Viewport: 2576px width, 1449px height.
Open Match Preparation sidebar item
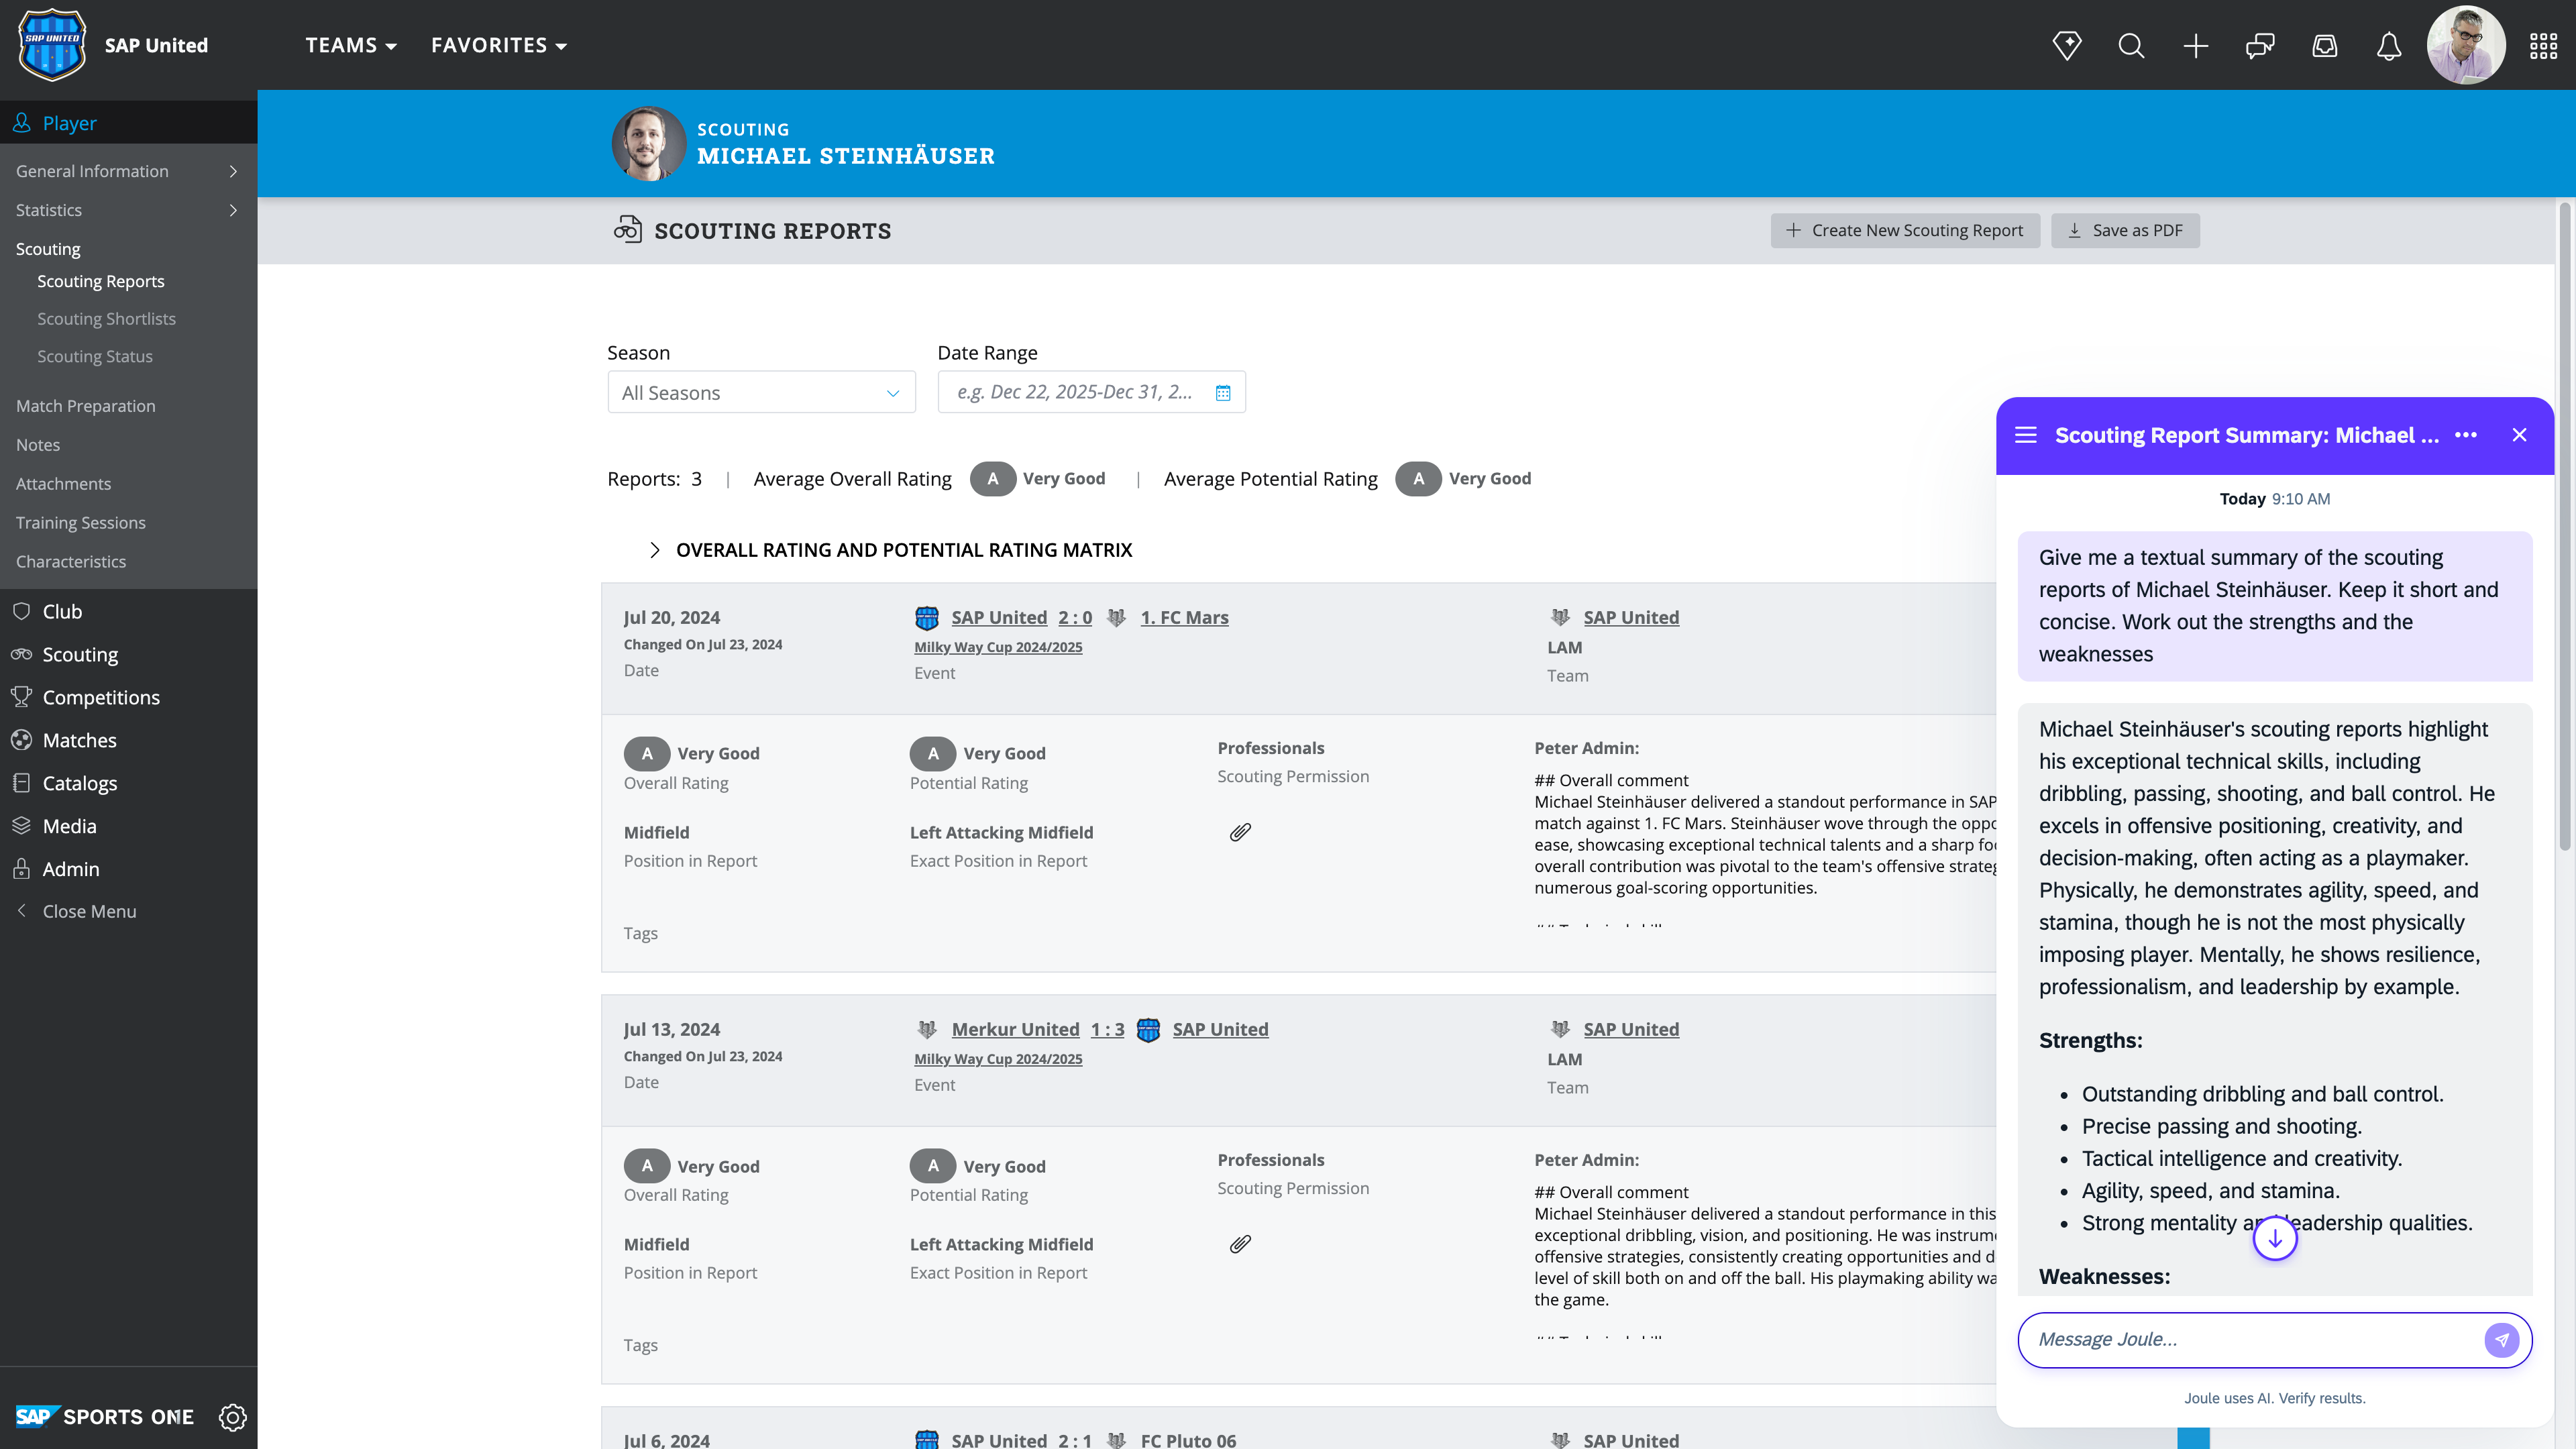86,406
